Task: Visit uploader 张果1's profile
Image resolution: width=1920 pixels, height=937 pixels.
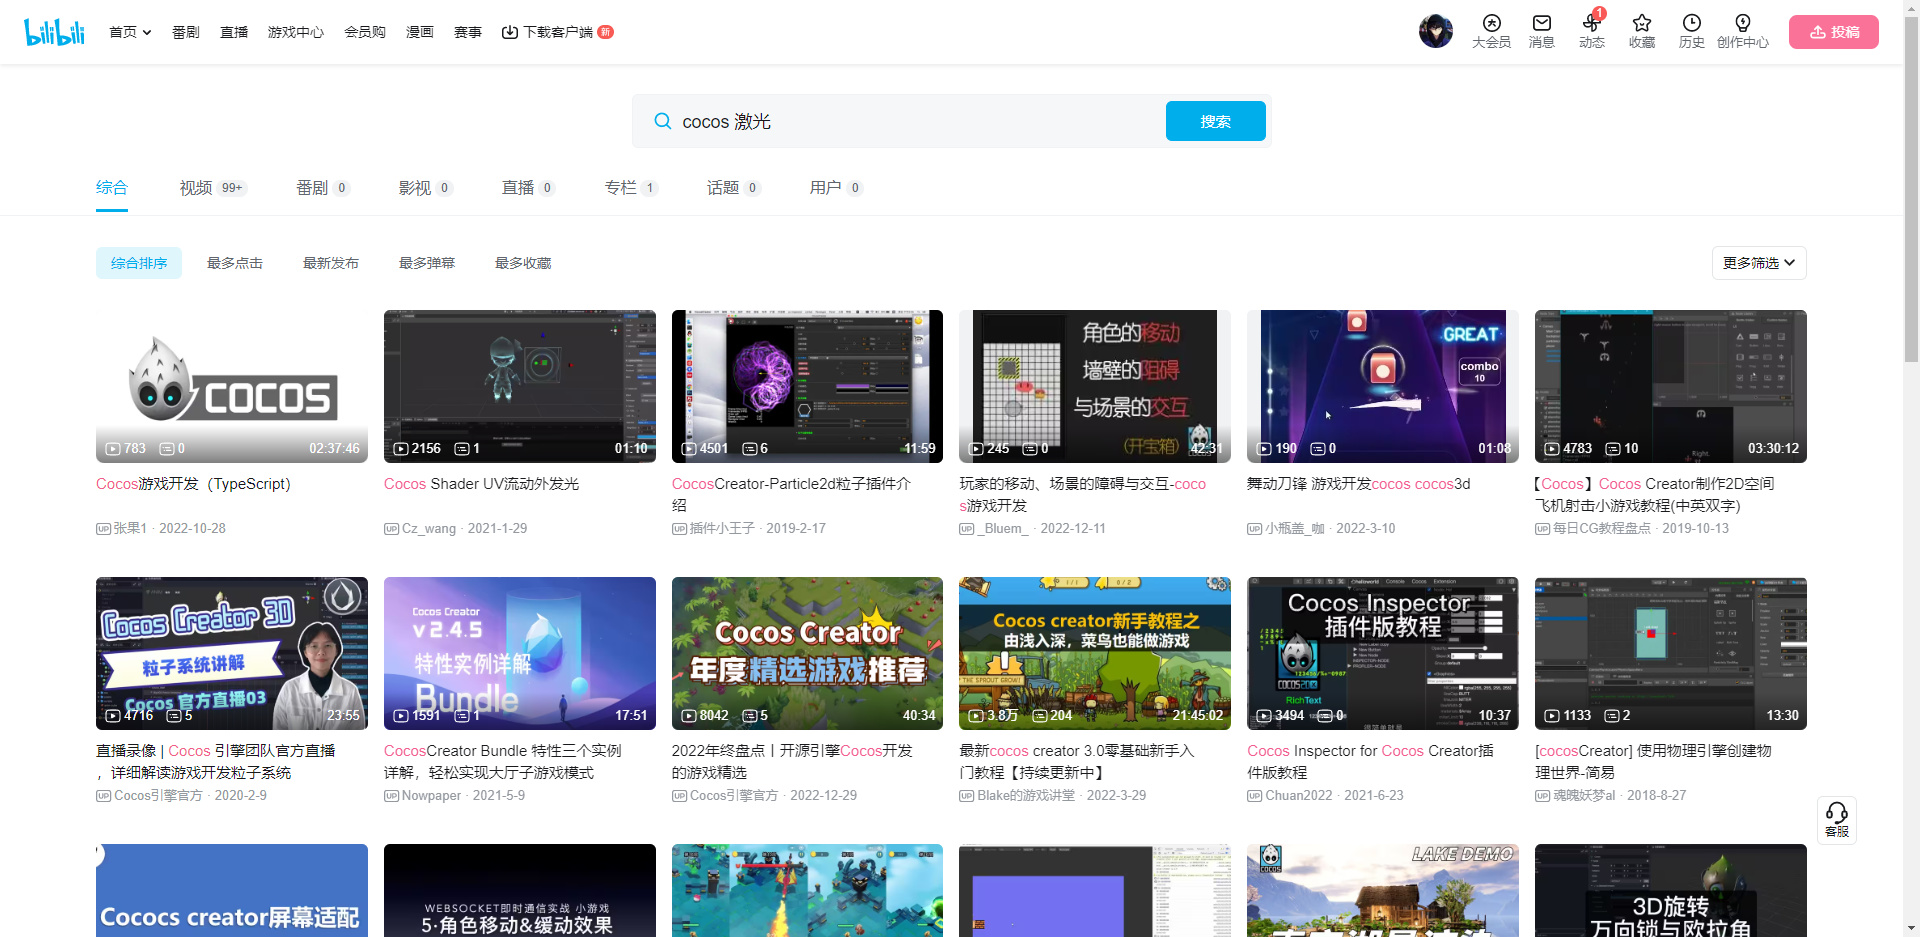Action: point(130,528)
